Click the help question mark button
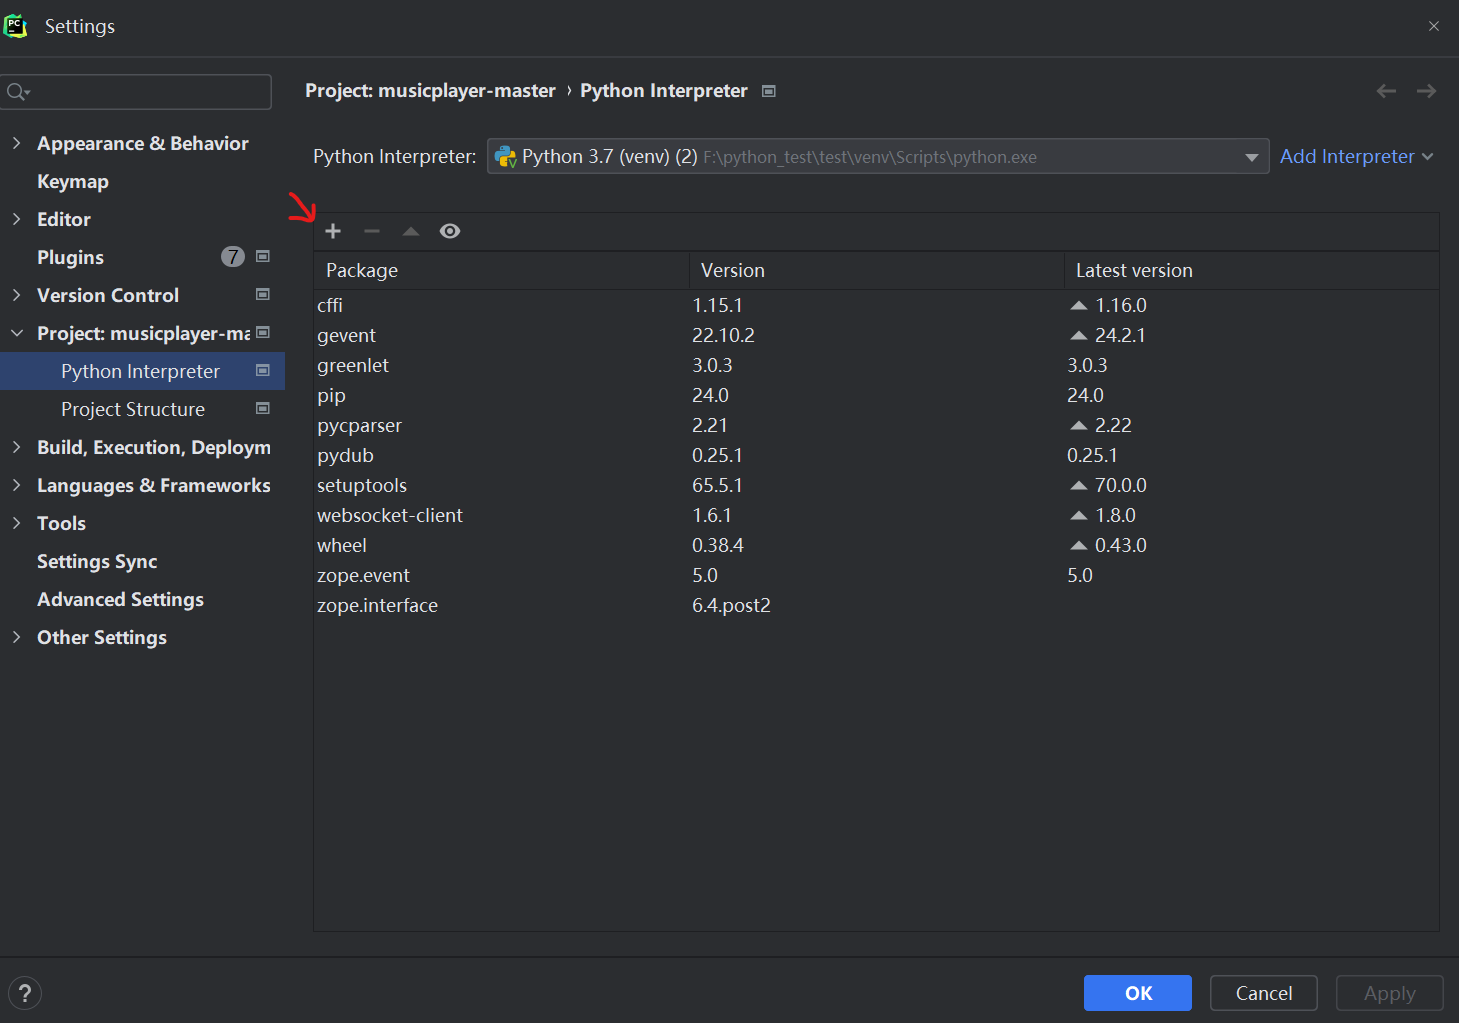 click(25, 993)
